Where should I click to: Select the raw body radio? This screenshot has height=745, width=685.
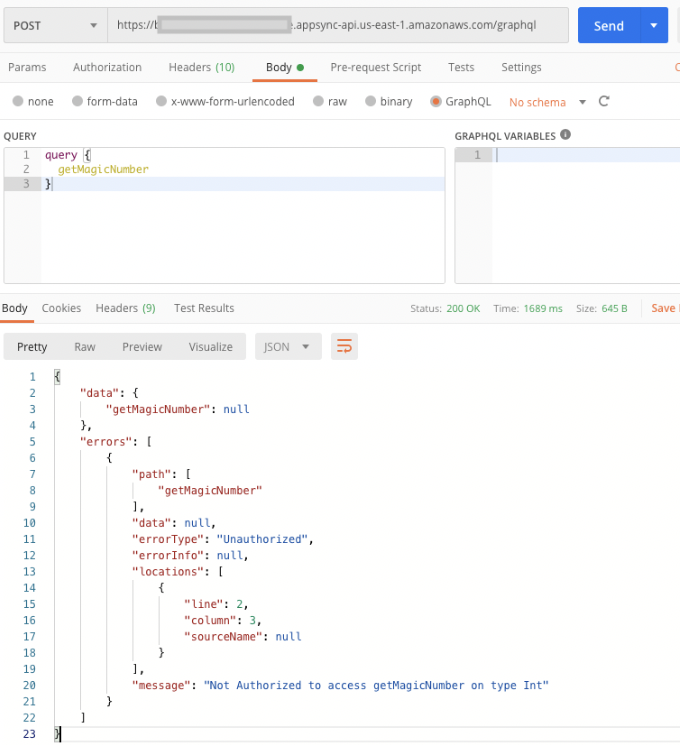click(x=318, y=101)
